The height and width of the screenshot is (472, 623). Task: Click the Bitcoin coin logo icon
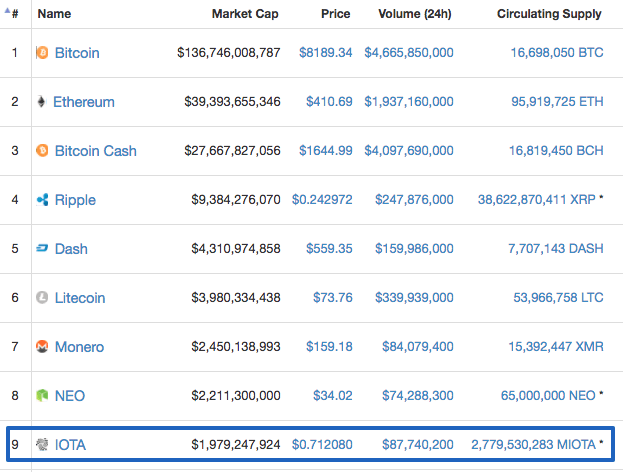[x=42, y=52]
